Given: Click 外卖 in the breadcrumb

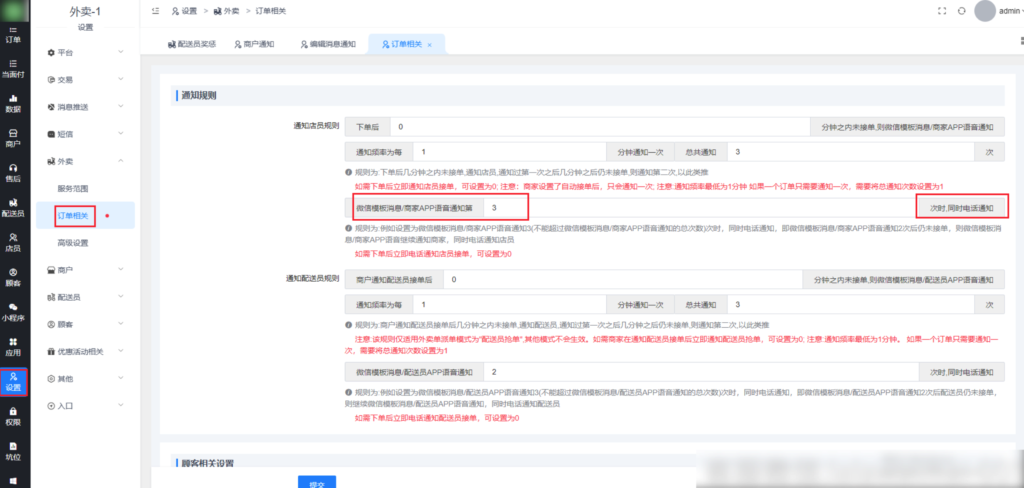Looking at the screenshot, I should pyautogui.click(x=226, y=11).
